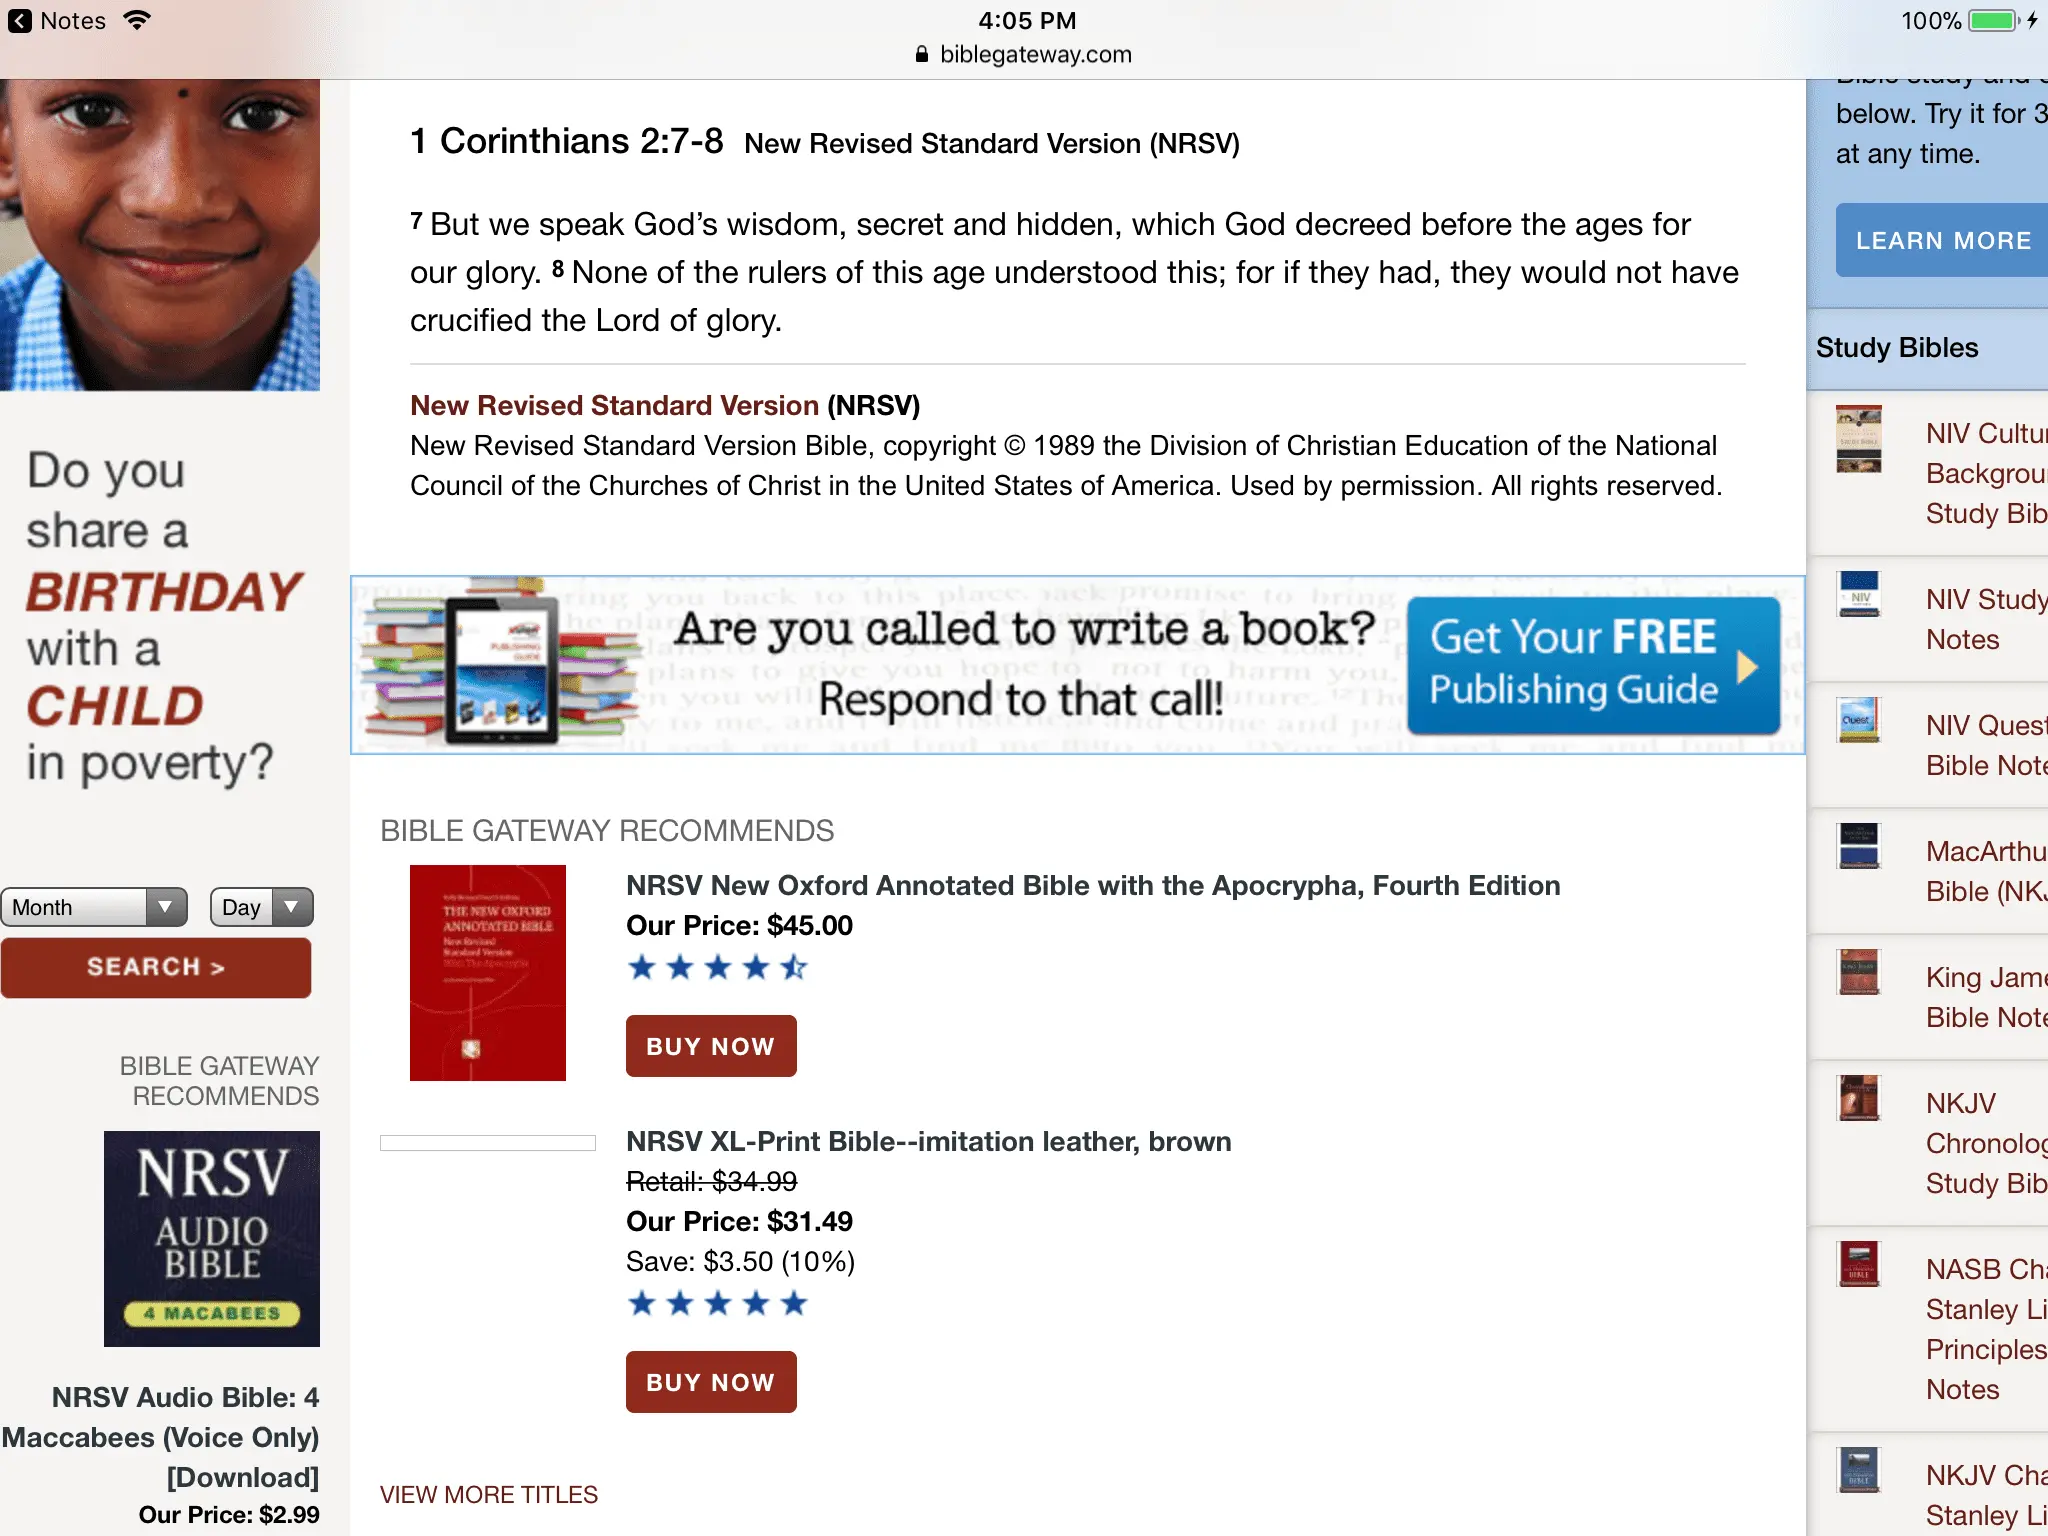Image resolution: width=2048 pixels, height=1536 pixels.
Task: Tap the back arrow to Notes
Action: (20, 21)
